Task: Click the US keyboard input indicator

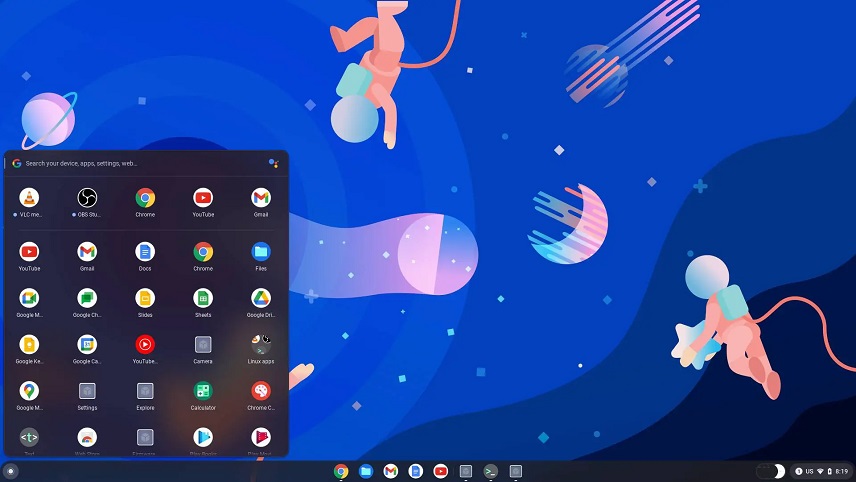Action: 810,471
